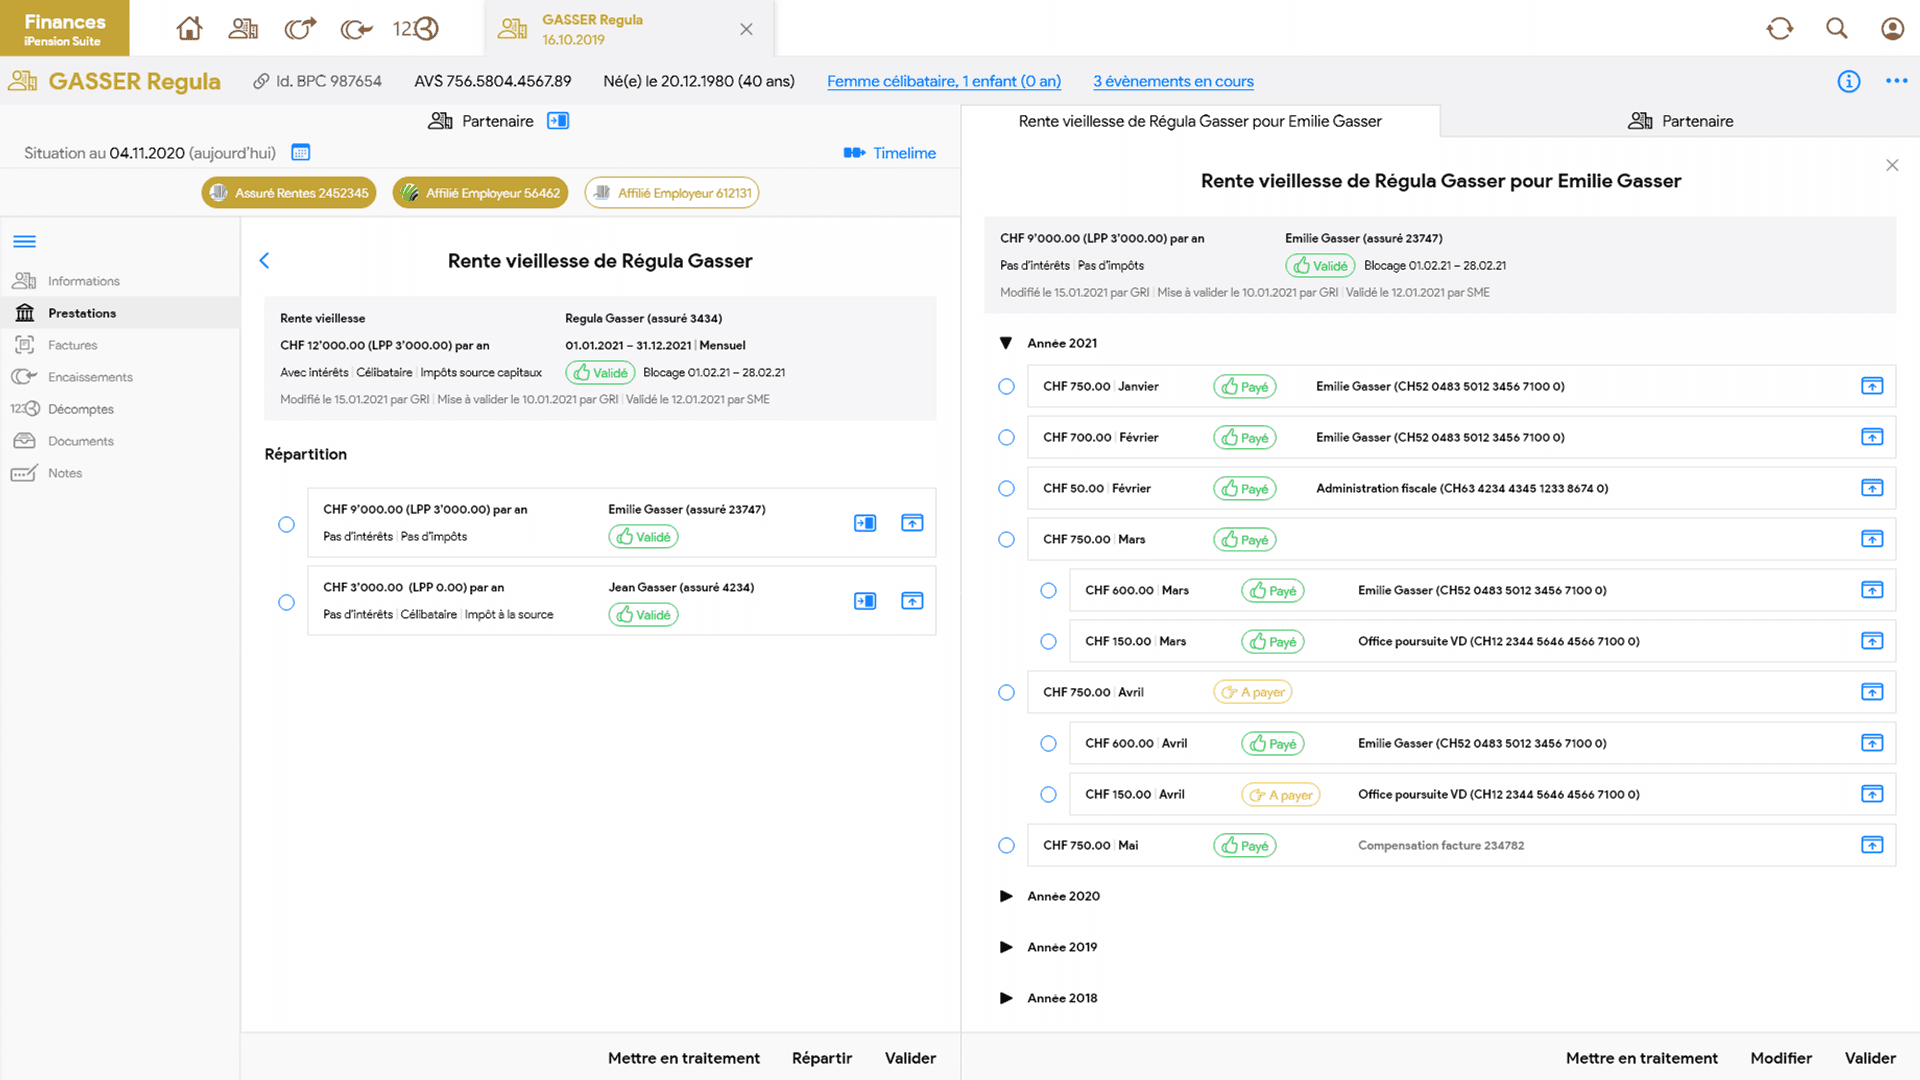
Task: Open the three-dots more menu
Action: (1896, 81)
